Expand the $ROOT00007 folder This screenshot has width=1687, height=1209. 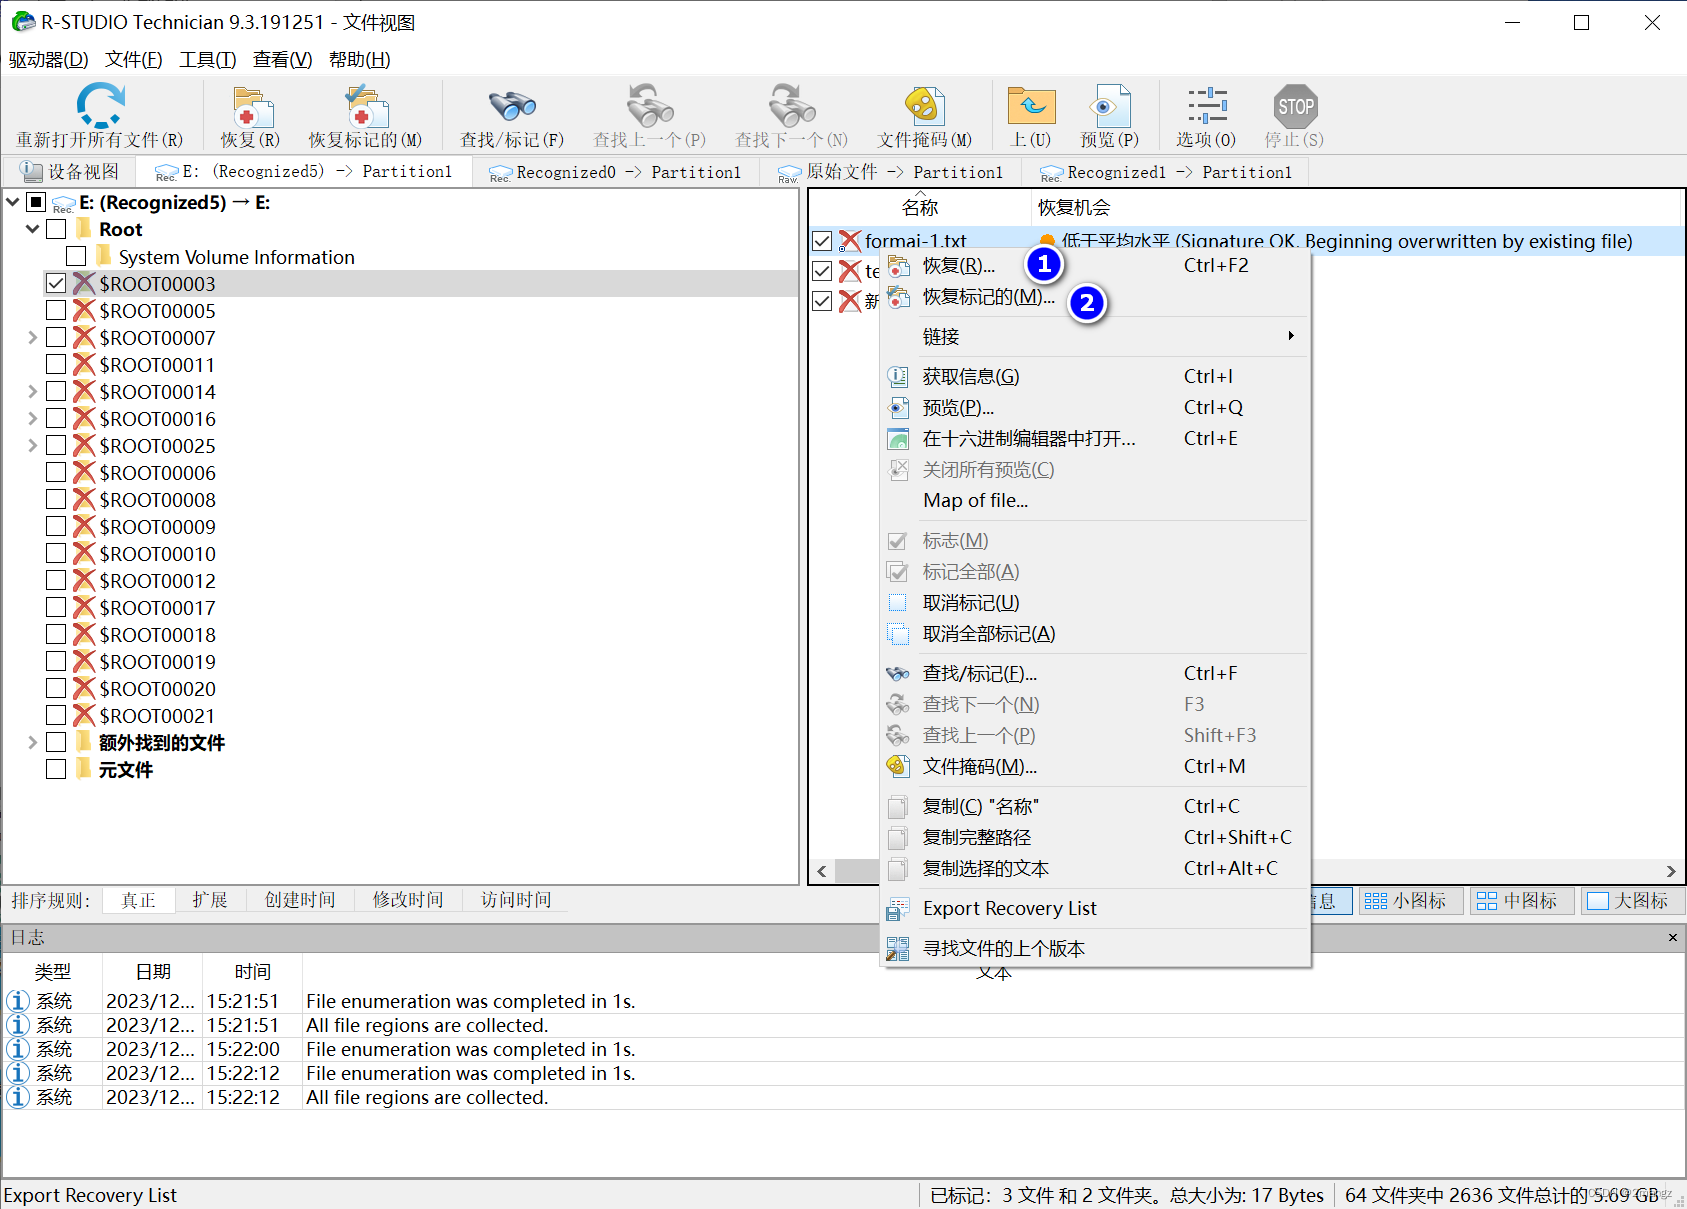[x=33, y=338]
